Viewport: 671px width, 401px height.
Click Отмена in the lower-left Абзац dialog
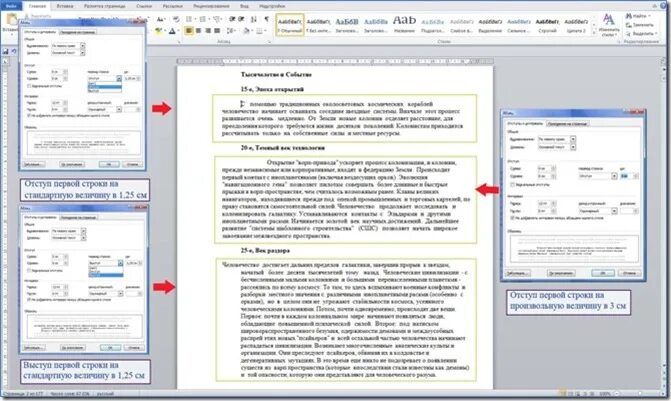click(134, 347)
